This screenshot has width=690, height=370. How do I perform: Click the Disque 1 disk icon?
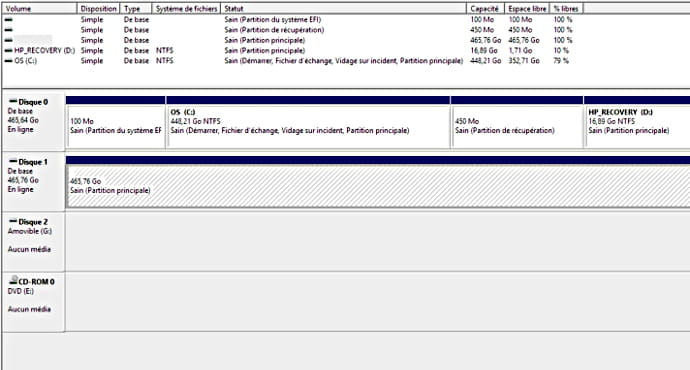(x=13, y=161)
